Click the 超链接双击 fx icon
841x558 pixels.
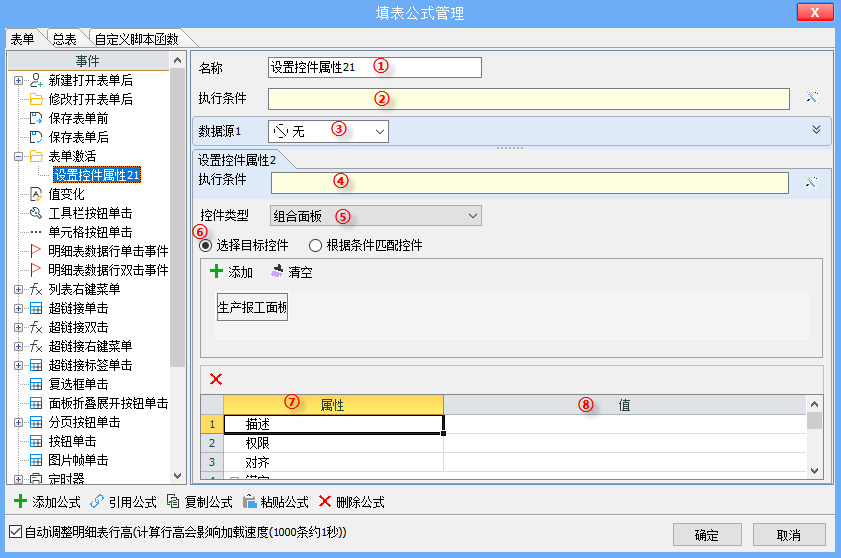tap(36, 327)
